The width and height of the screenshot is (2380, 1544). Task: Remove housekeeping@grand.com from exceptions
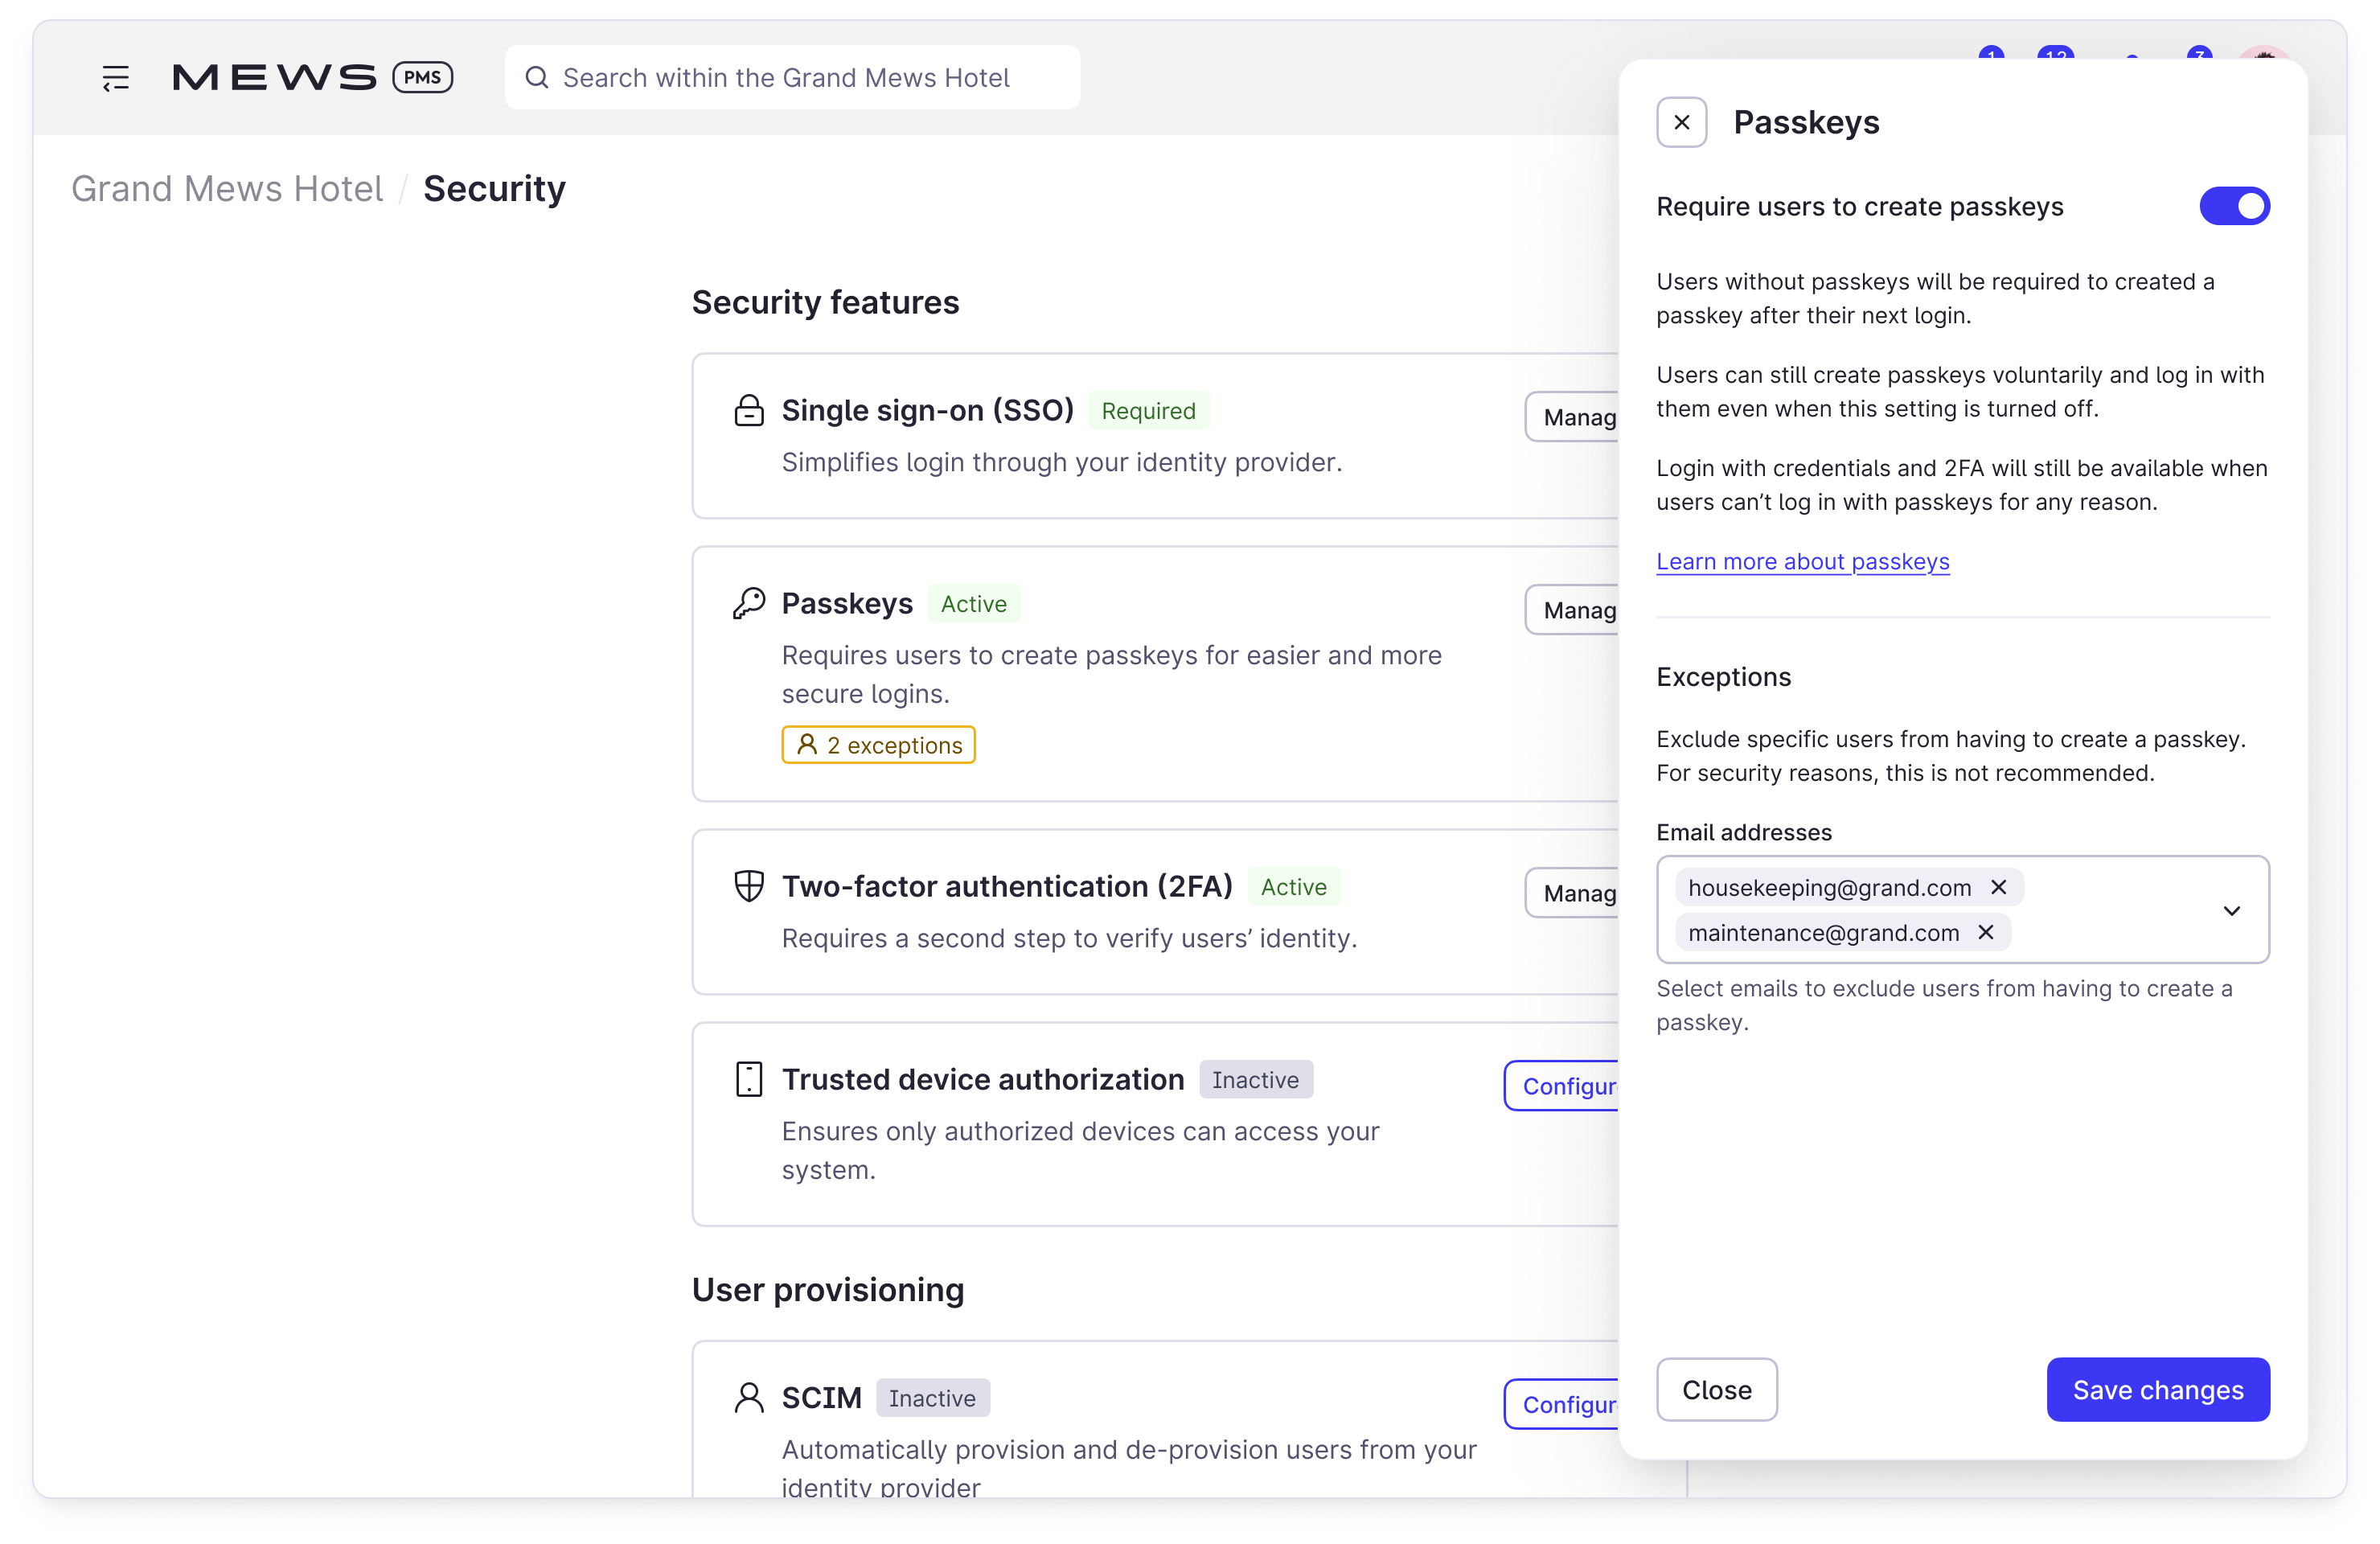1999,887
